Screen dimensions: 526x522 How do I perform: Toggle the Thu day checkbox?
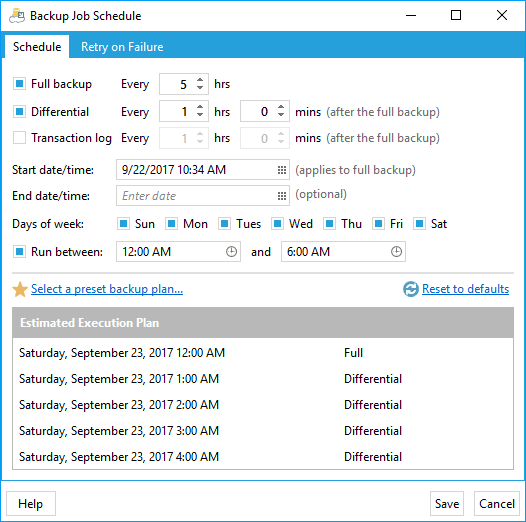coord(329,224)
